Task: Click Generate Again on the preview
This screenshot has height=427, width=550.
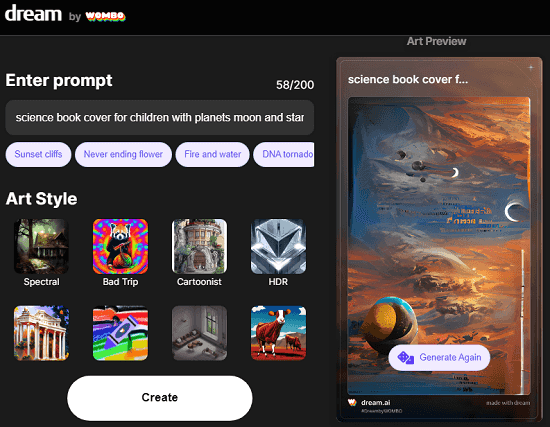Action: 439,358
